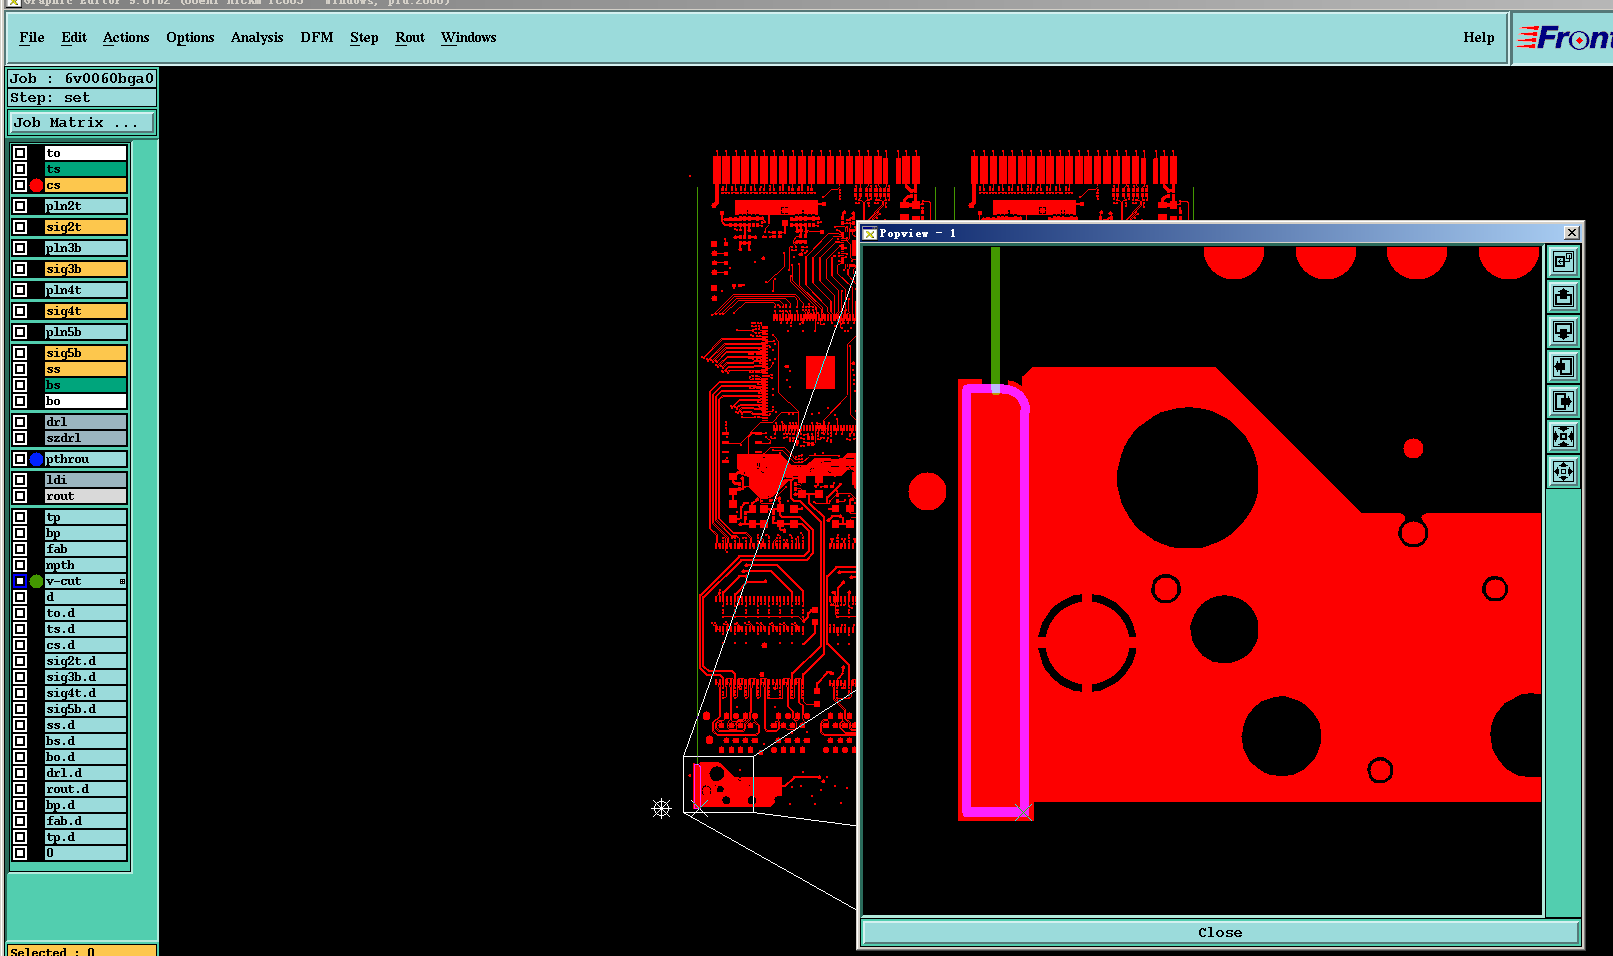Open the Rout menu
This screenshot has width=1613, height=956.
(410, 38)
